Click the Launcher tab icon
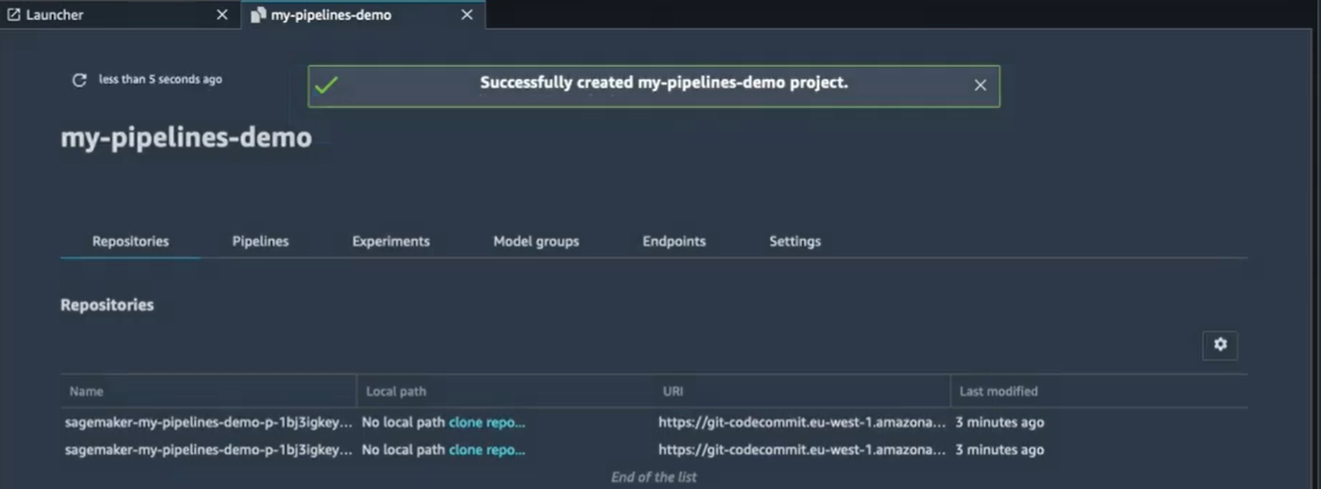The height and width of the screenshot is (489, 1321). tap(14, 15)
